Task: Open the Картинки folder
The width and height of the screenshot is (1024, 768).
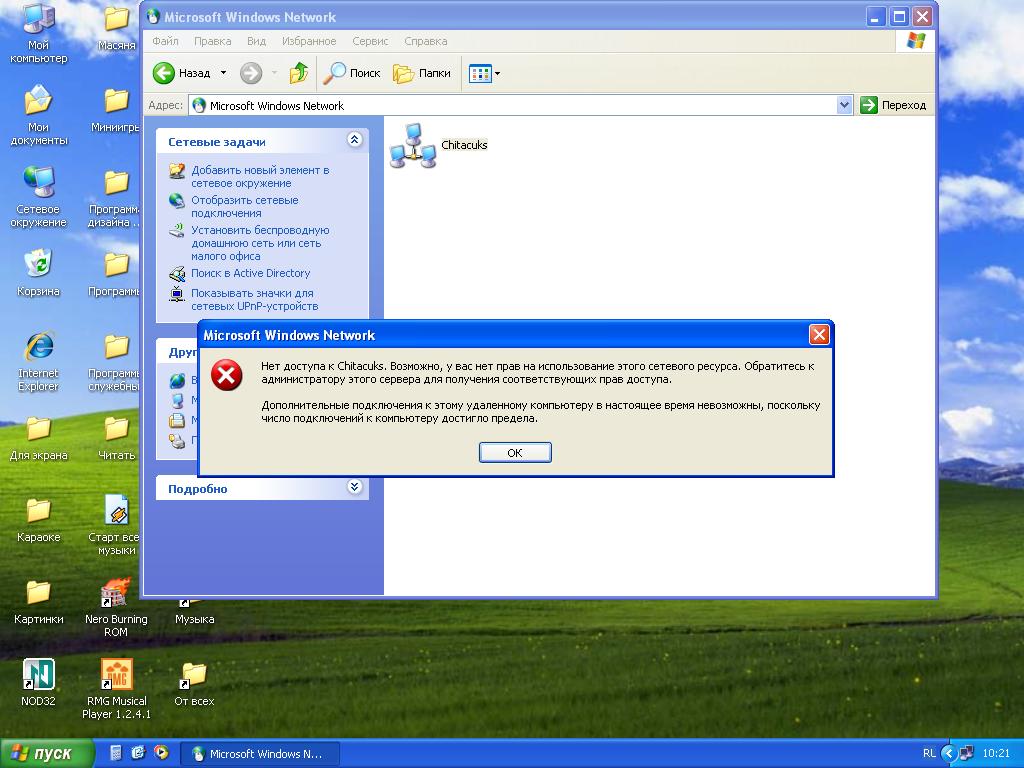Action: pos(39,602)
